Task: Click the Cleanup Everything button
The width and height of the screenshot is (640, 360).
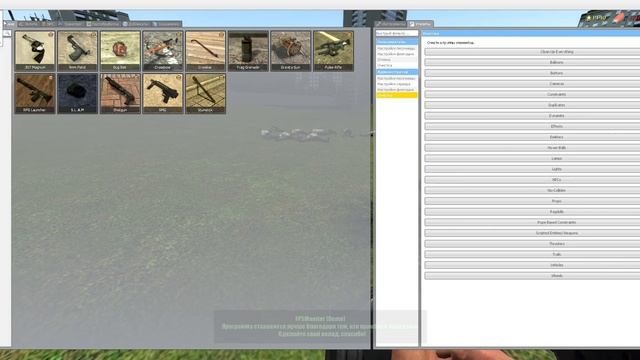Action: [532, 52]
